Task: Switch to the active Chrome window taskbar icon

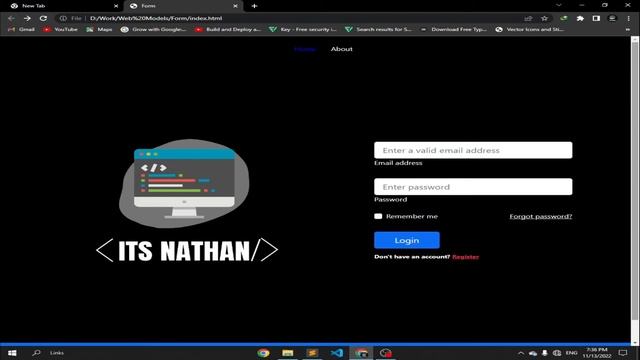Action: pyautogui.click(x=361, y=353)
